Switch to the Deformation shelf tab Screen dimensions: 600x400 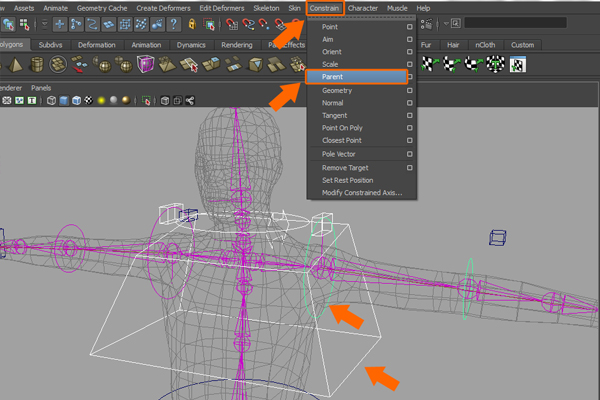point(96,45)
